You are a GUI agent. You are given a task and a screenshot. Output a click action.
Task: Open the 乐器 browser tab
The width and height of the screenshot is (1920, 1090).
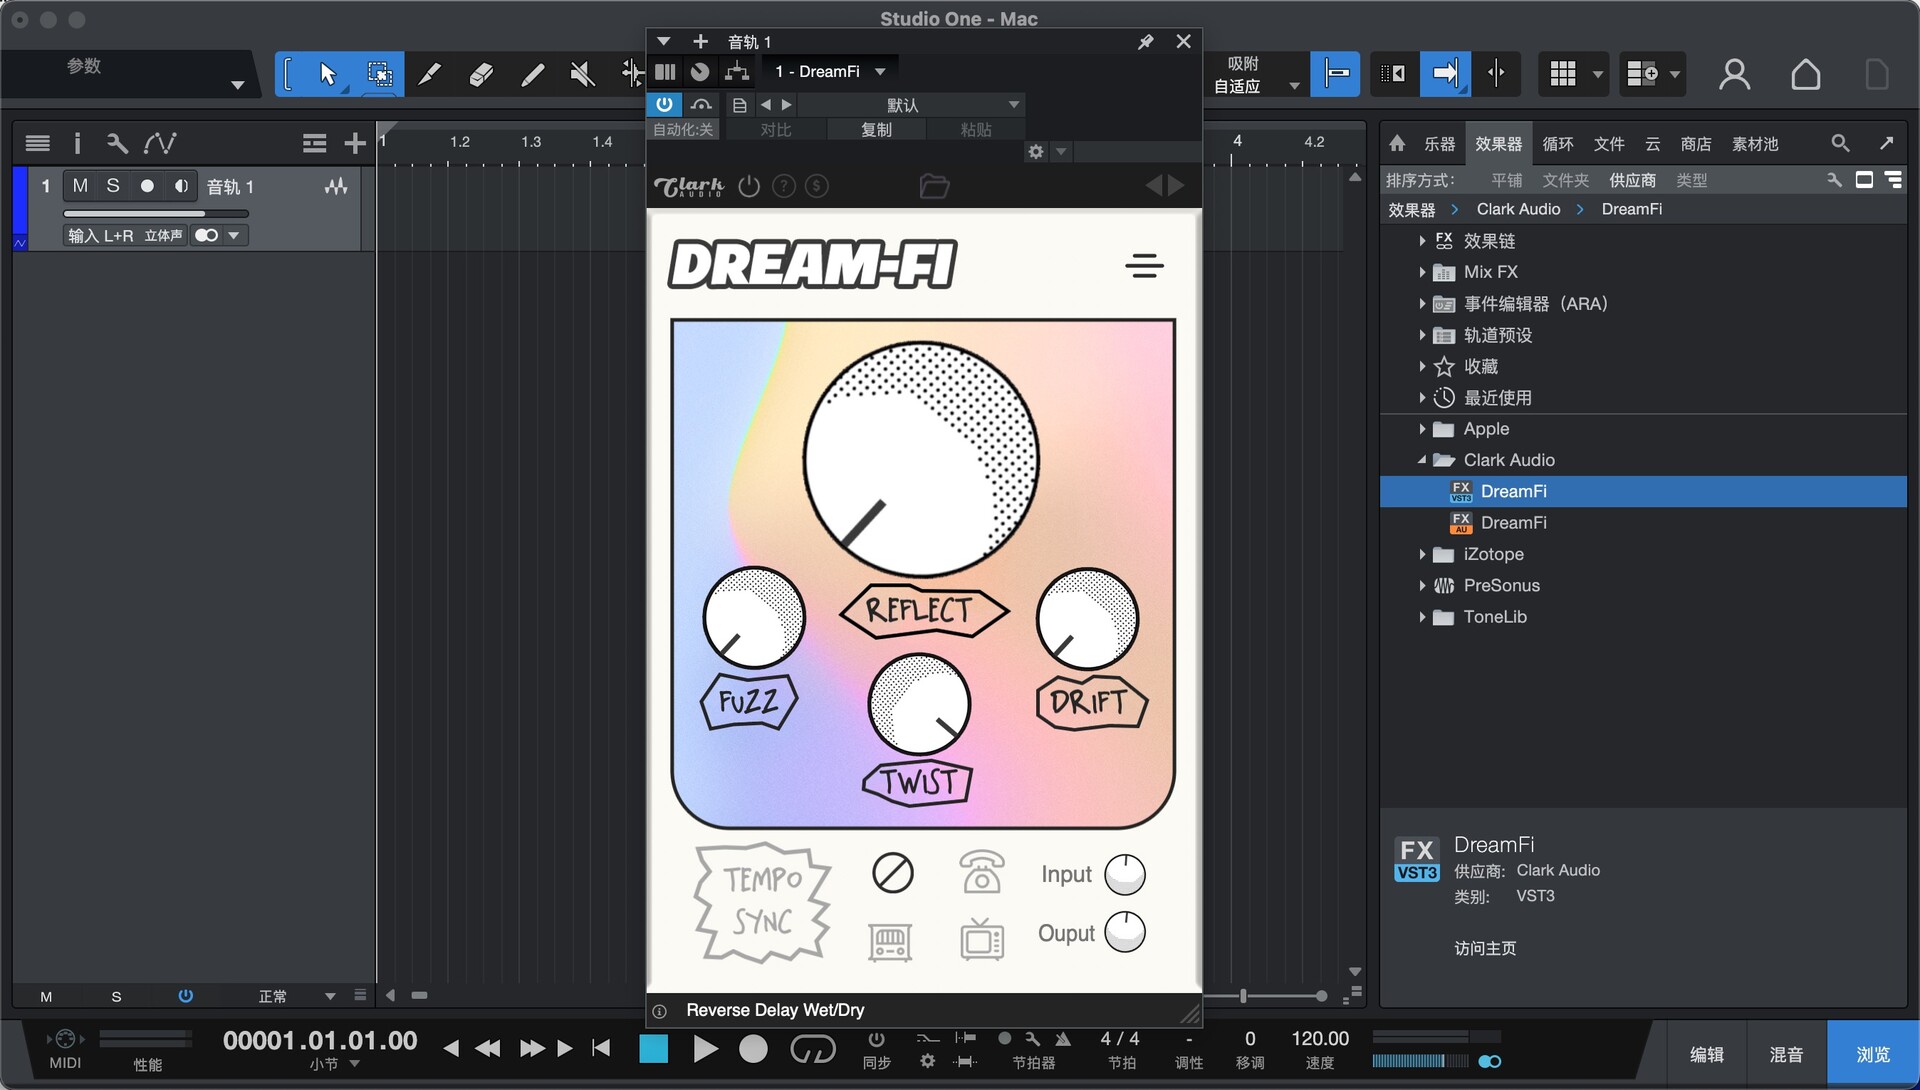pos(1439,144)
